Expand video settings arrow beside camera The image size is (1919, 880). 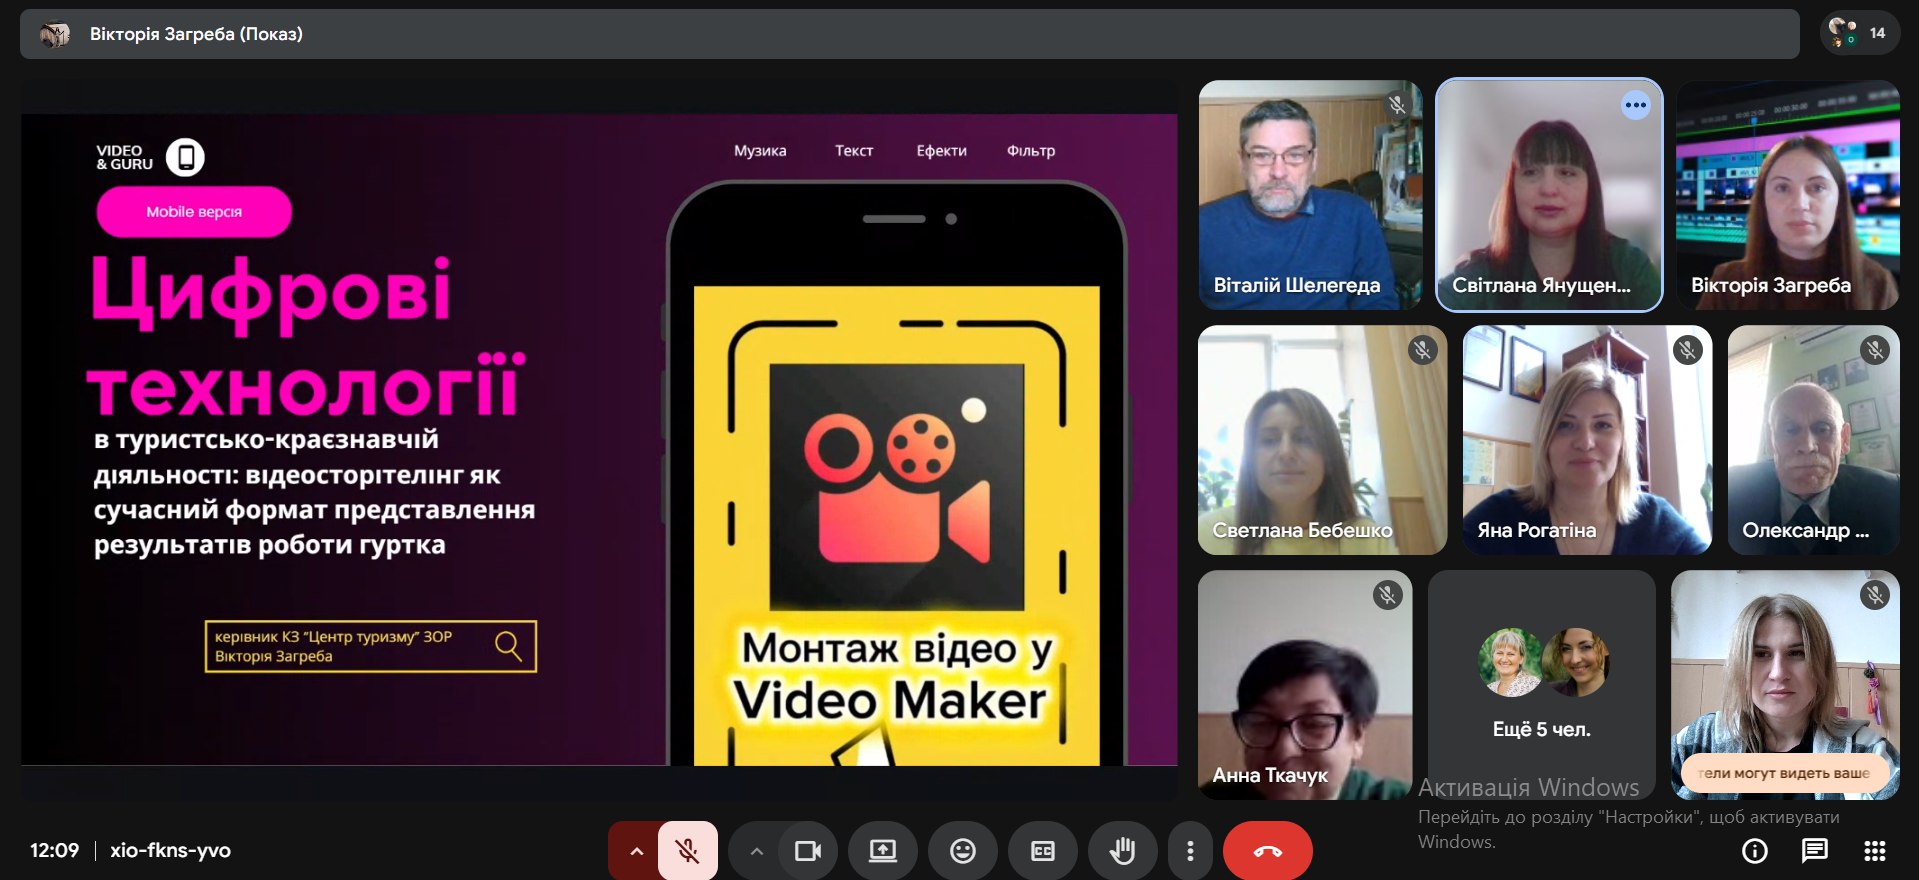[756, 851]
